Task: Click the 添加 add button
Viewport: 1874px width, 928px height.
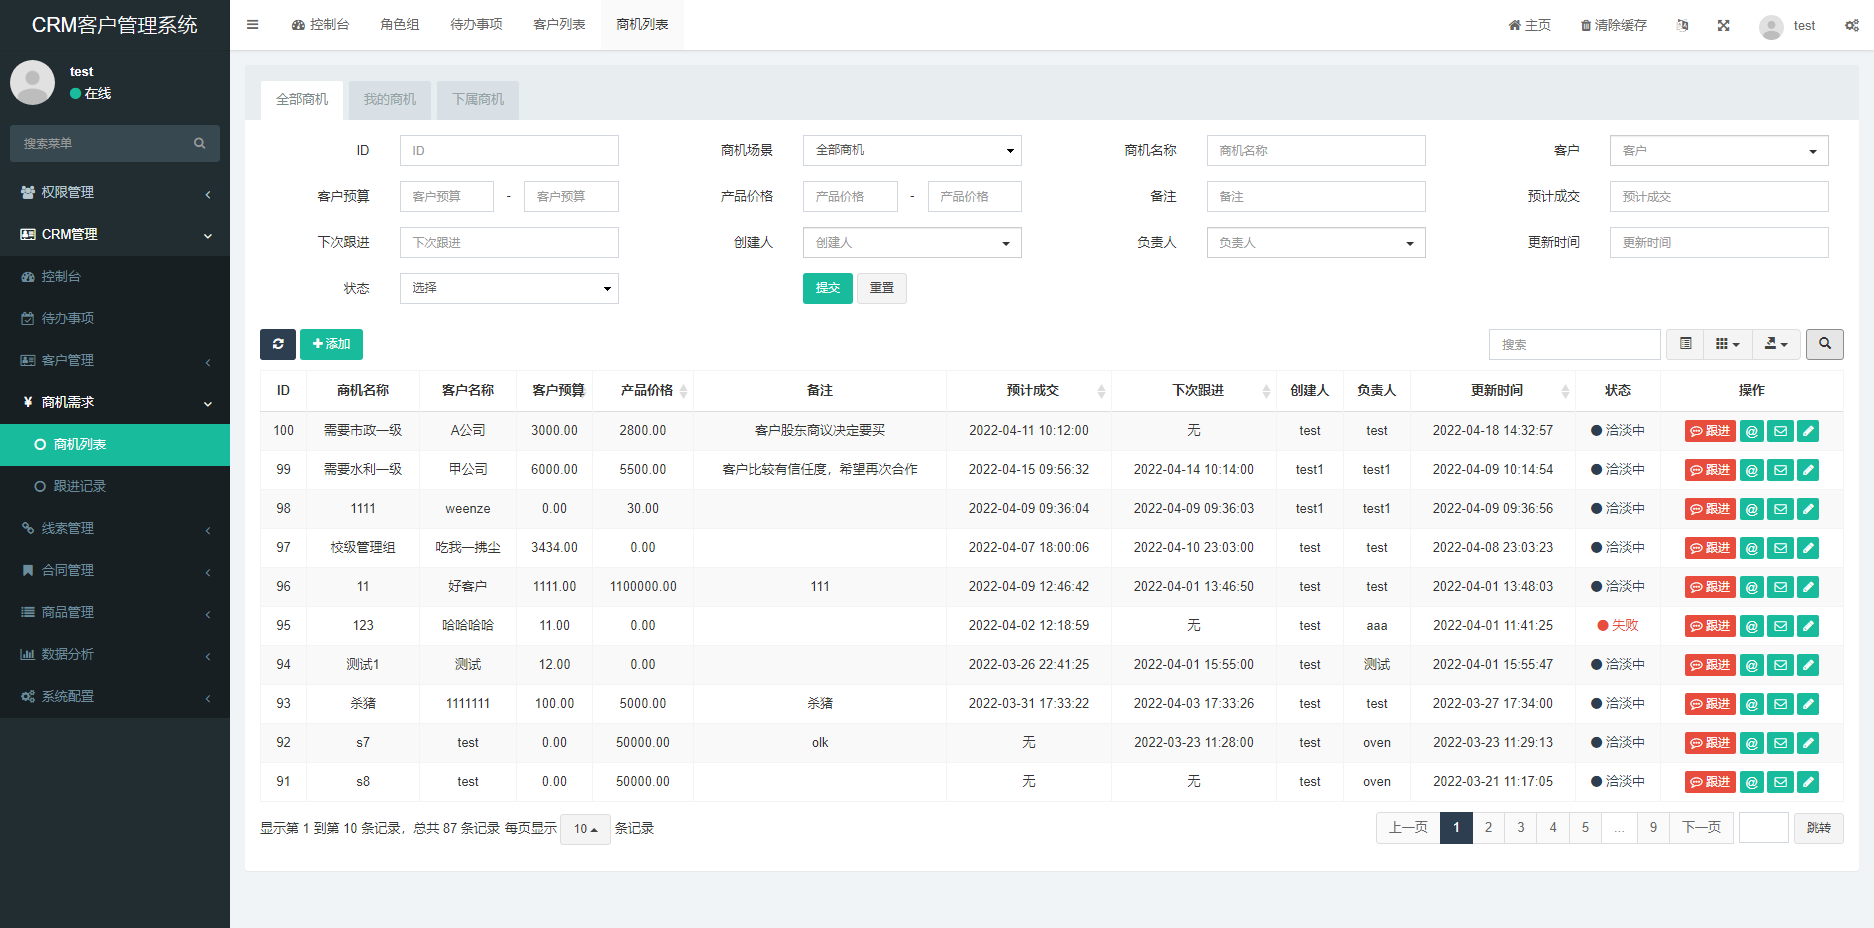Action: 331,344
